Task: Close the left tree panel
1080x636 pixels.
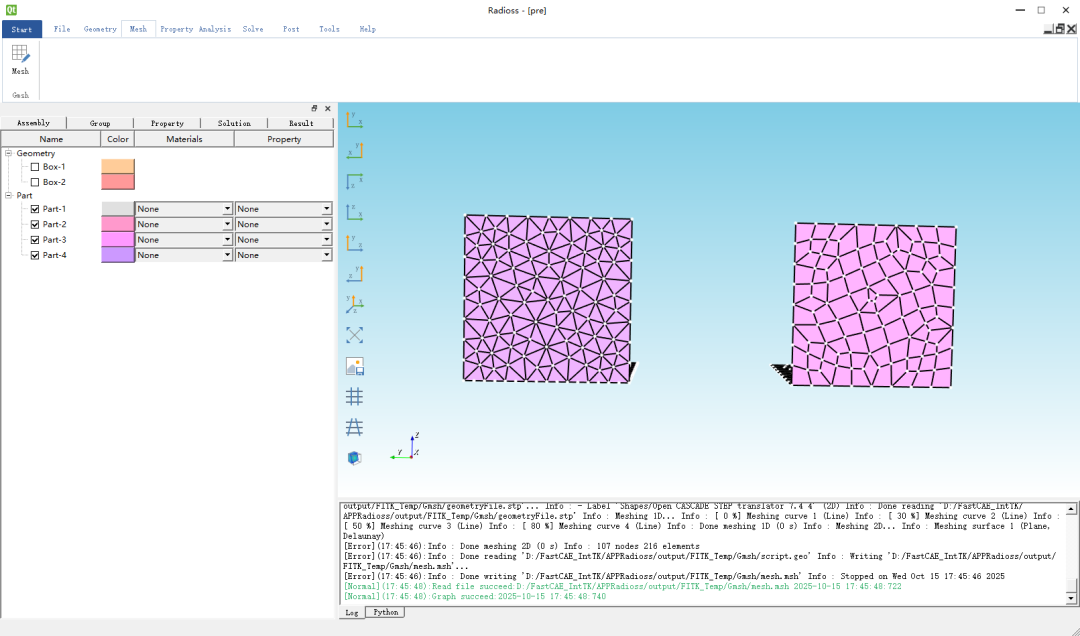Action: tap(328, 108)
